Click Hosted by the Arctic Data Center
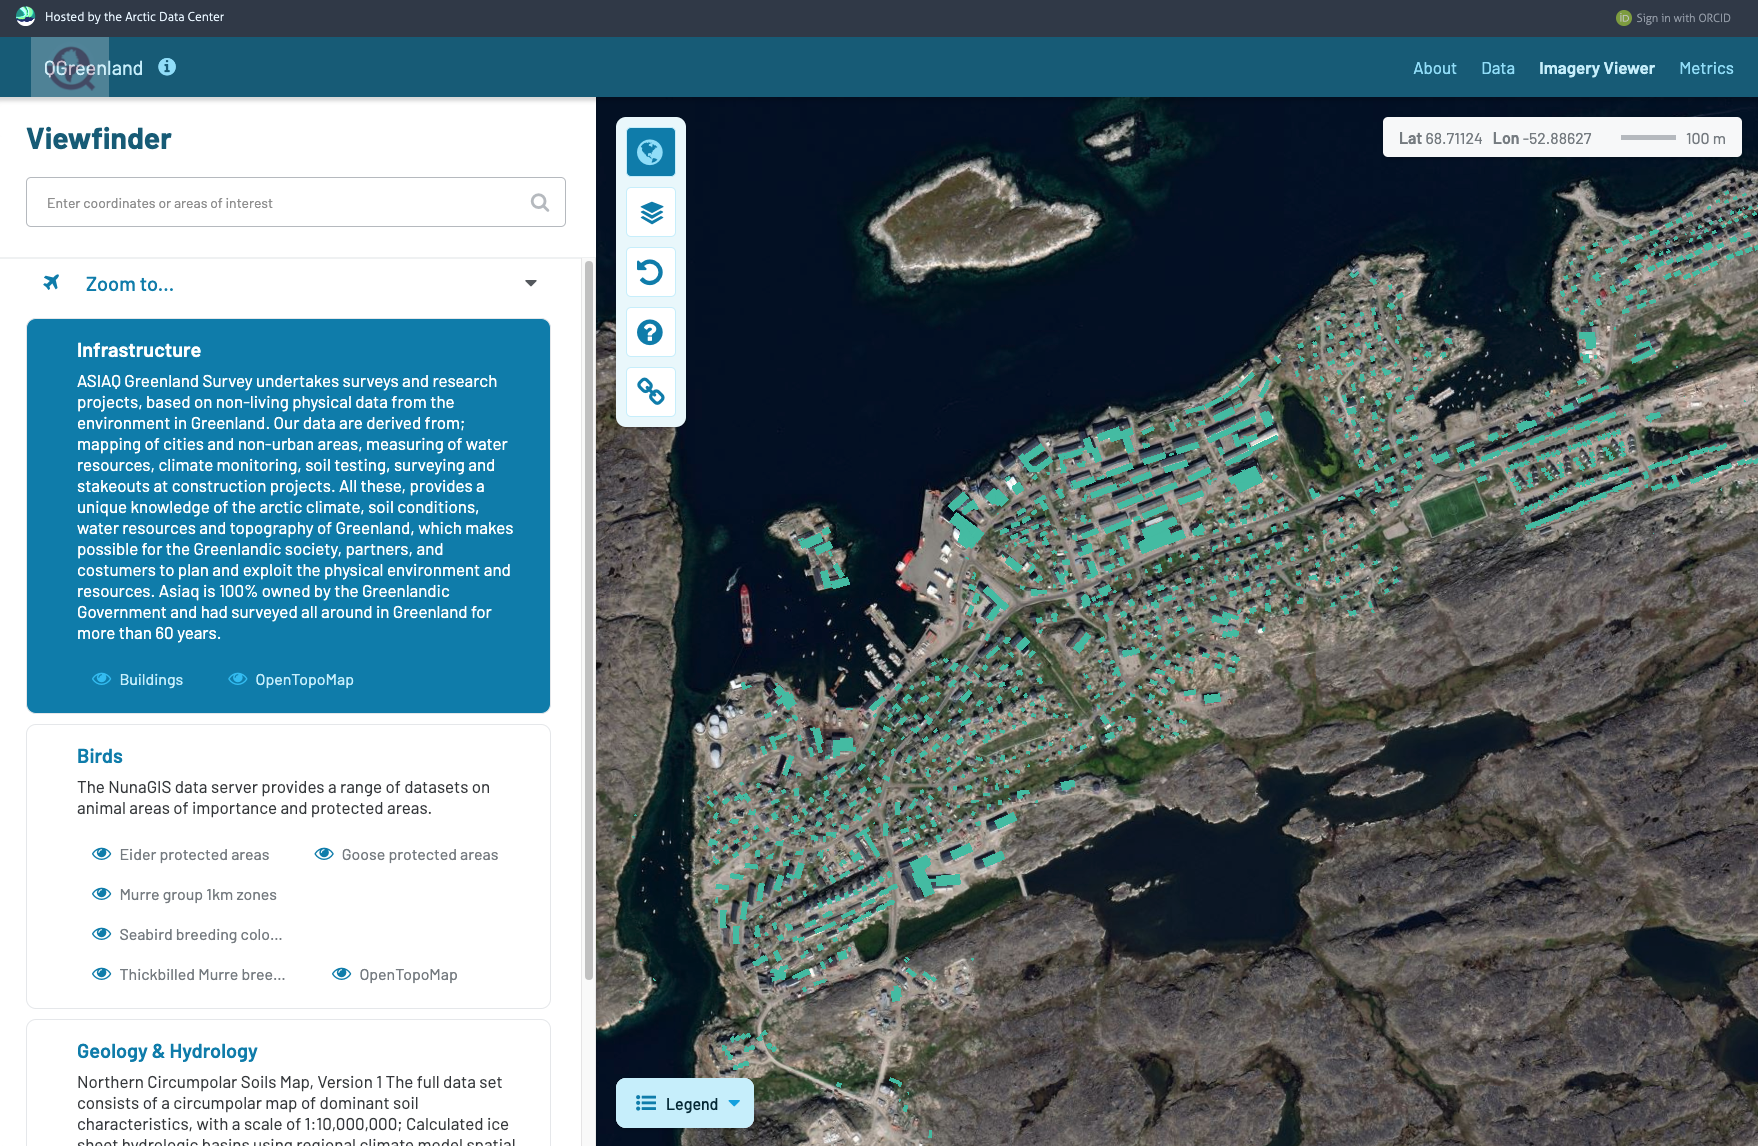 tap(134, 17)
